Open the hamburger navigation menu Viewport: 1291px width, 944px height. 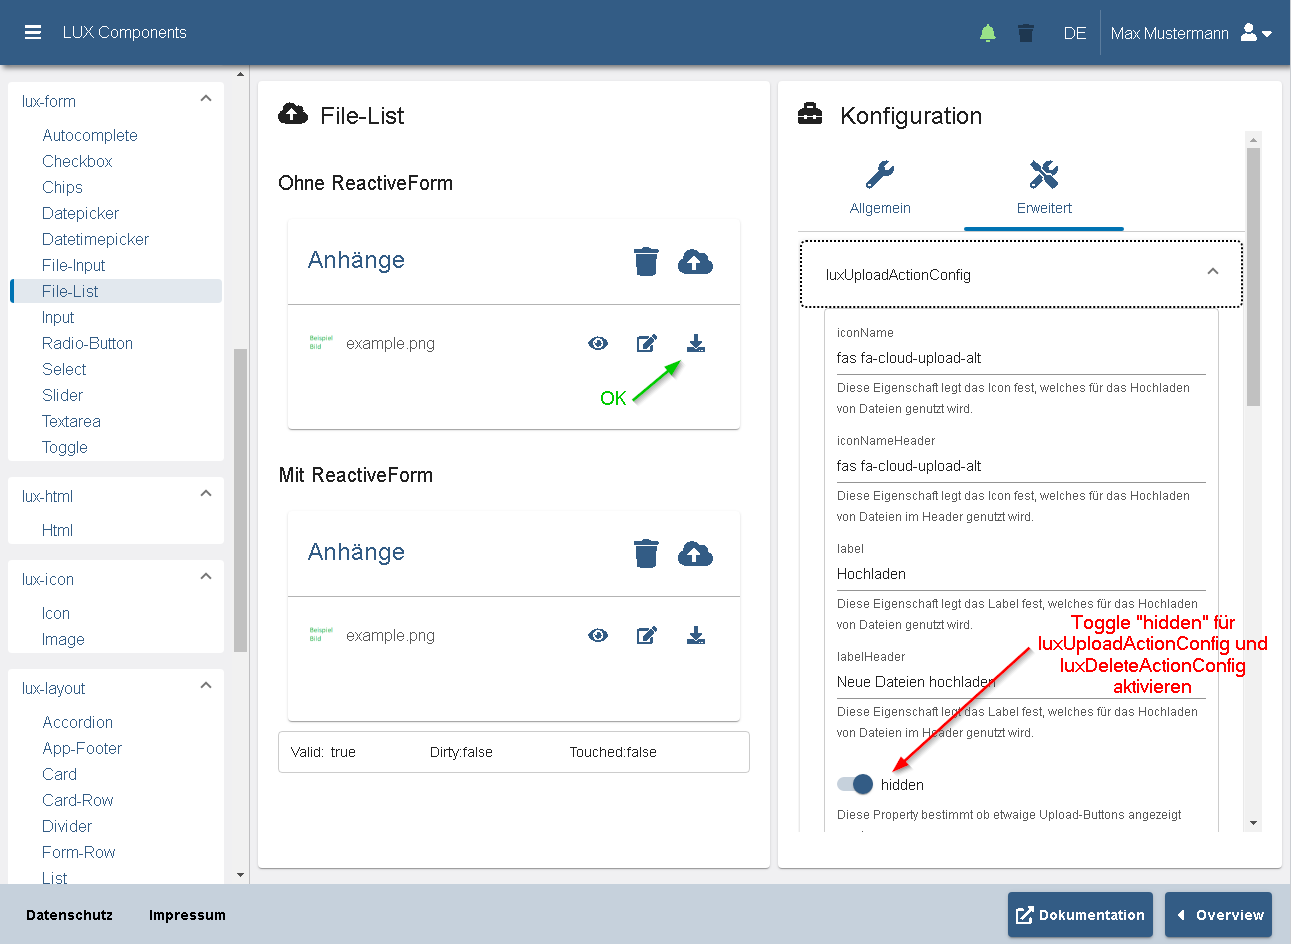click(33, 32)
